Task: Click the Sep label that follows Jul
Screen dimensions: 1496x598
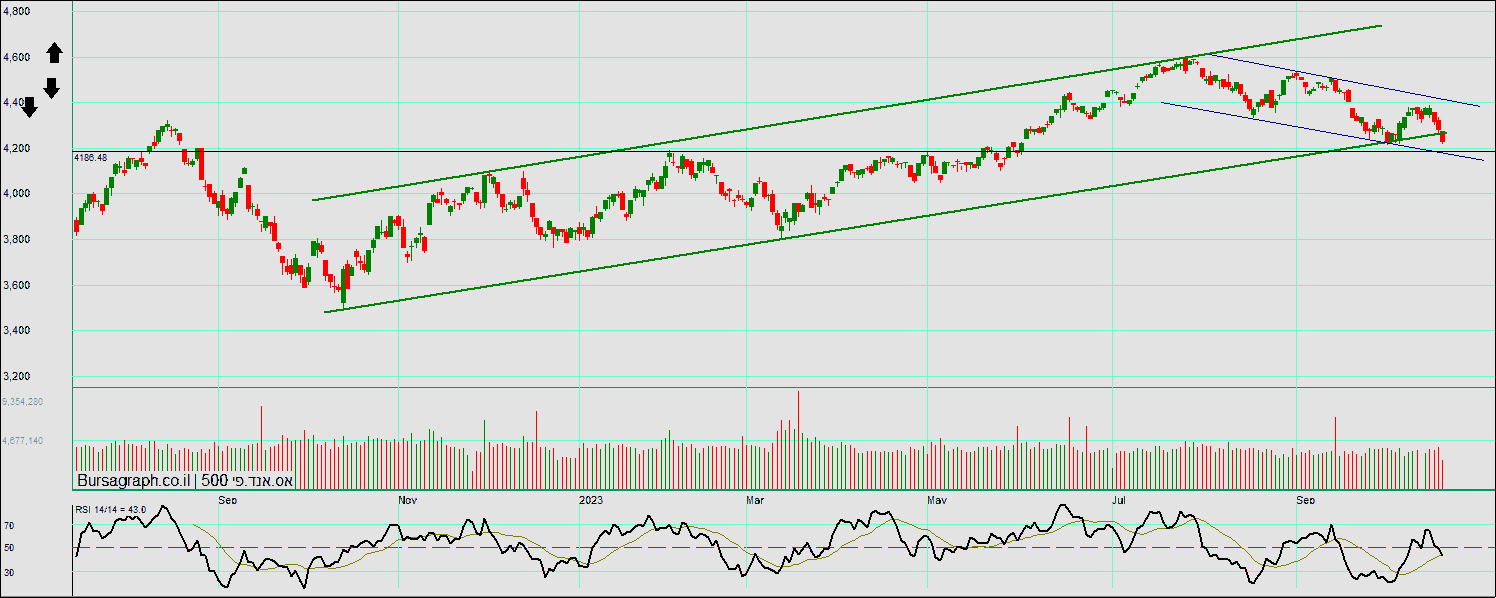Action: pos(1305,498)
